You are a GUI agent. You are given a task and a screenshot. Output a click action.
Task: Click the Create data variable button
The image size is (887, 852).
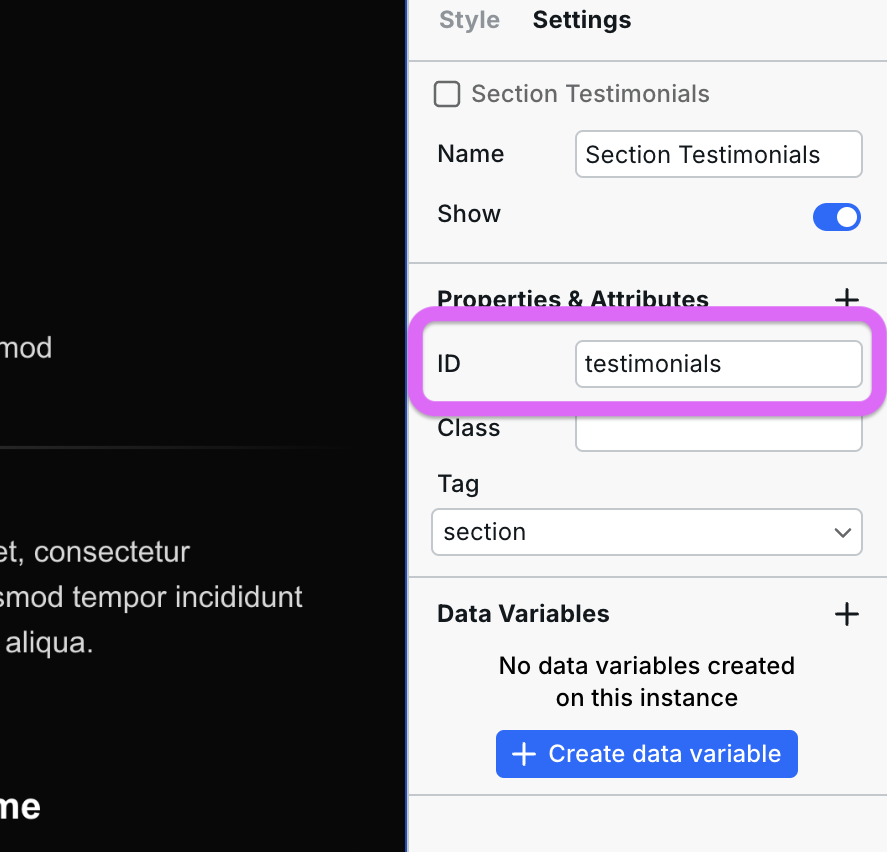[646, 754]
